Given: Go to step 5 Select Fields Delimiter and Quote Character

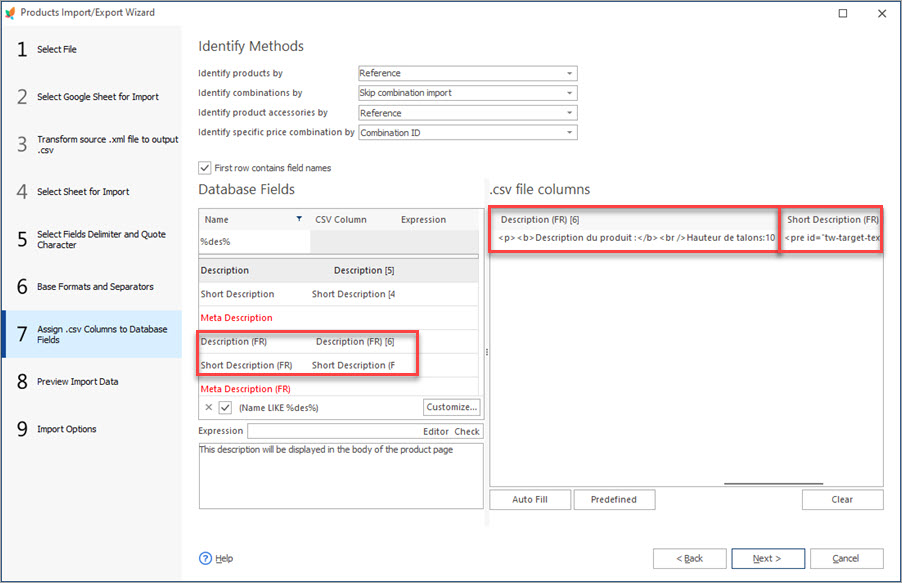Looking at the screenshot, I should [x=92, y=239].
